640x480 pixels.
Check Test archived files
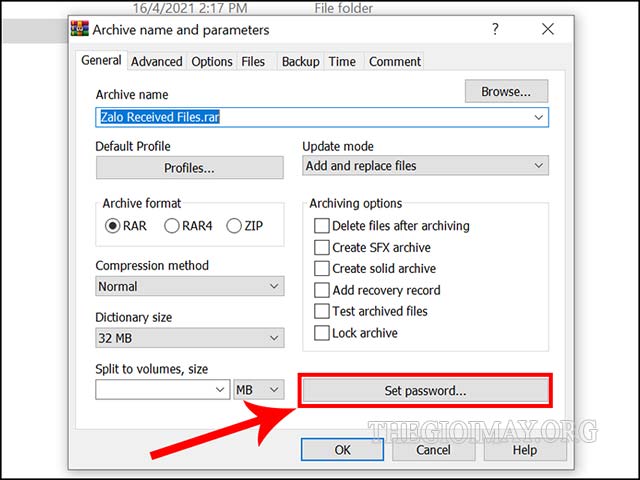point(322,311)
